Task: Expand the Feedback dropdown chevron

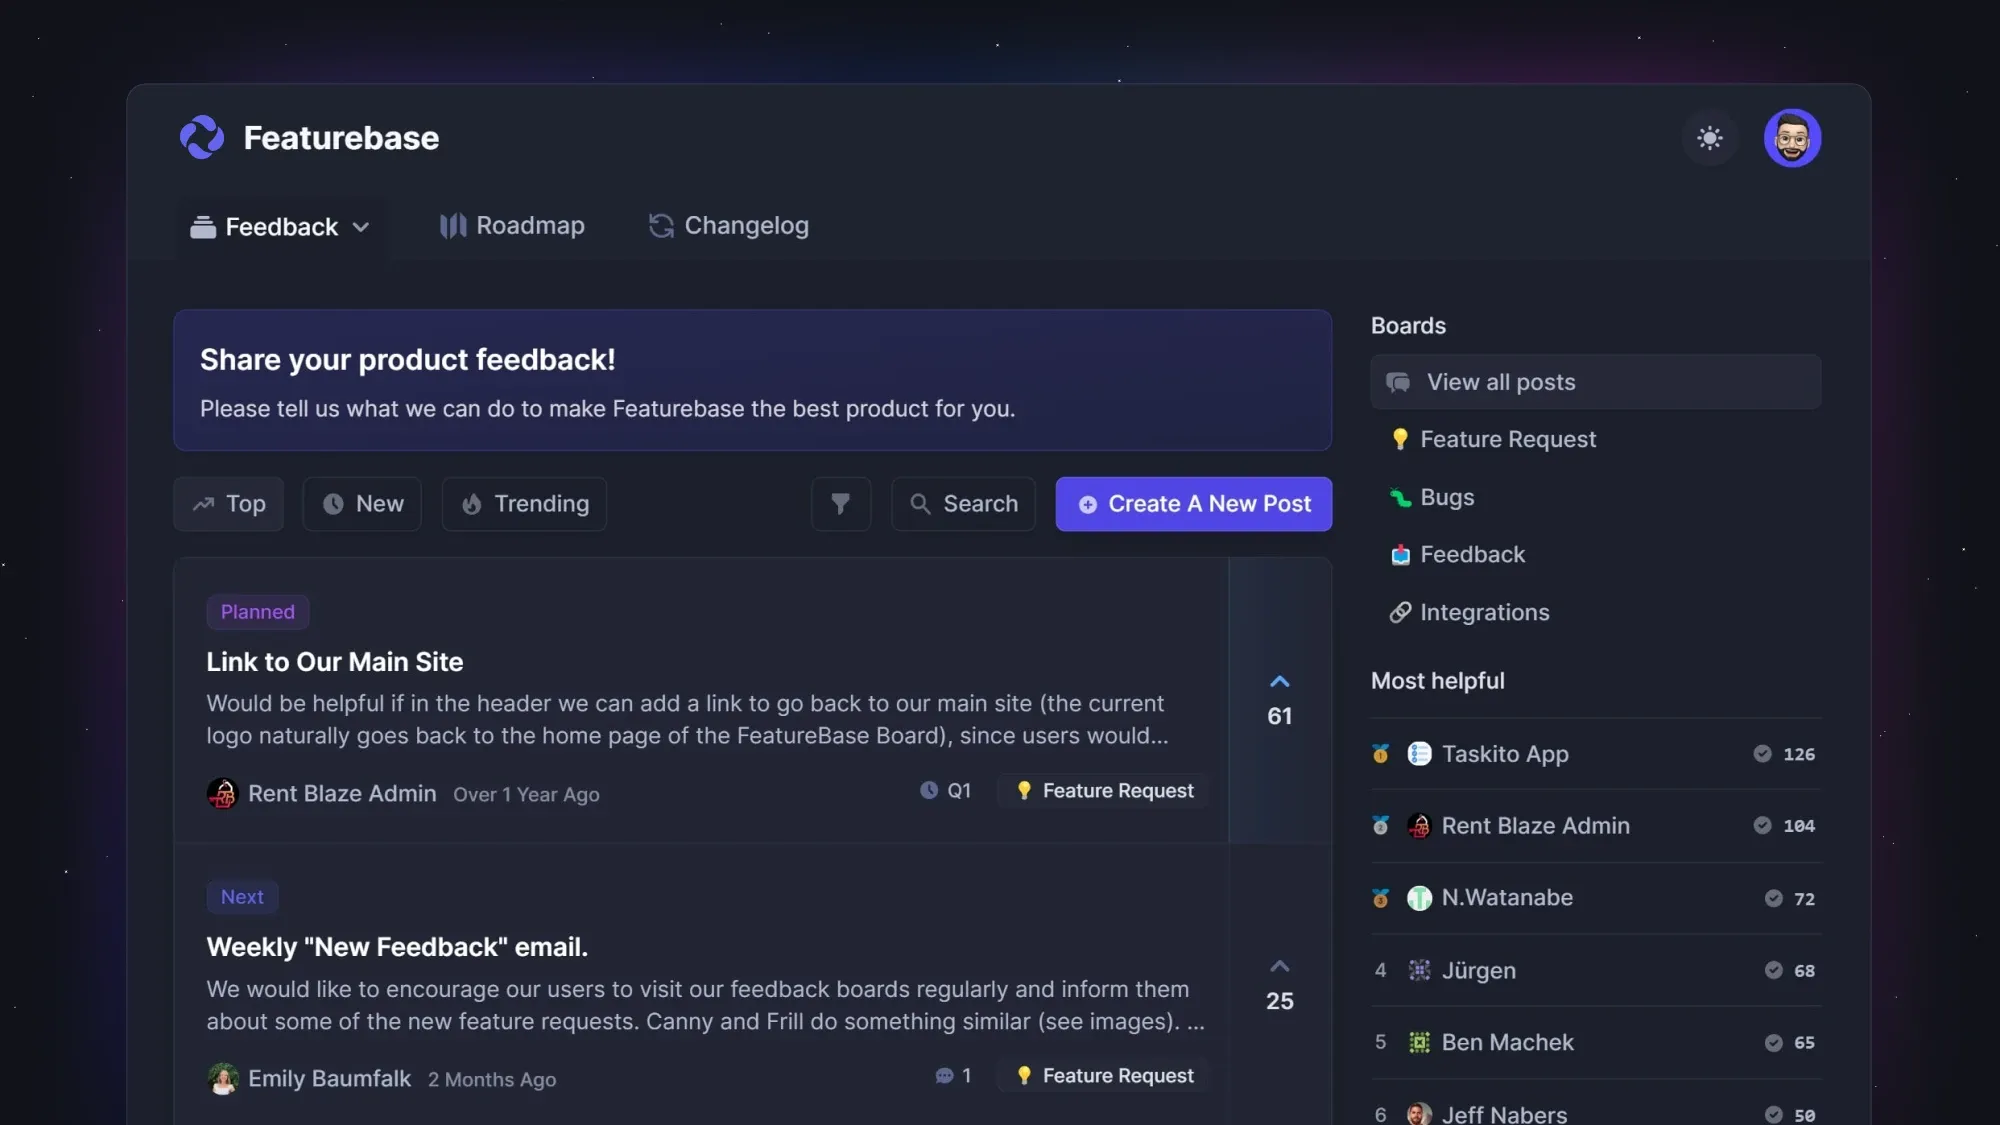Action: point(361,227)
